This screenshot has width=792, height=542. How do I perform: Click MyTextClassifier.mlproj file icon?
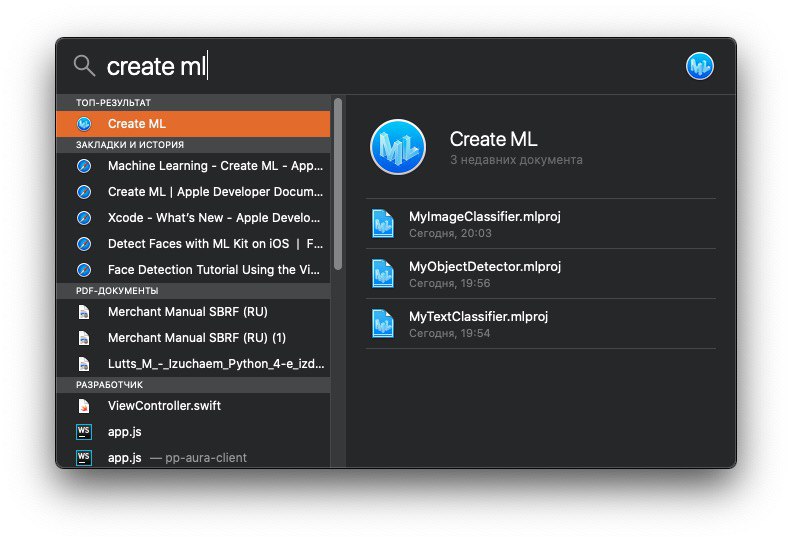(383, 323)
